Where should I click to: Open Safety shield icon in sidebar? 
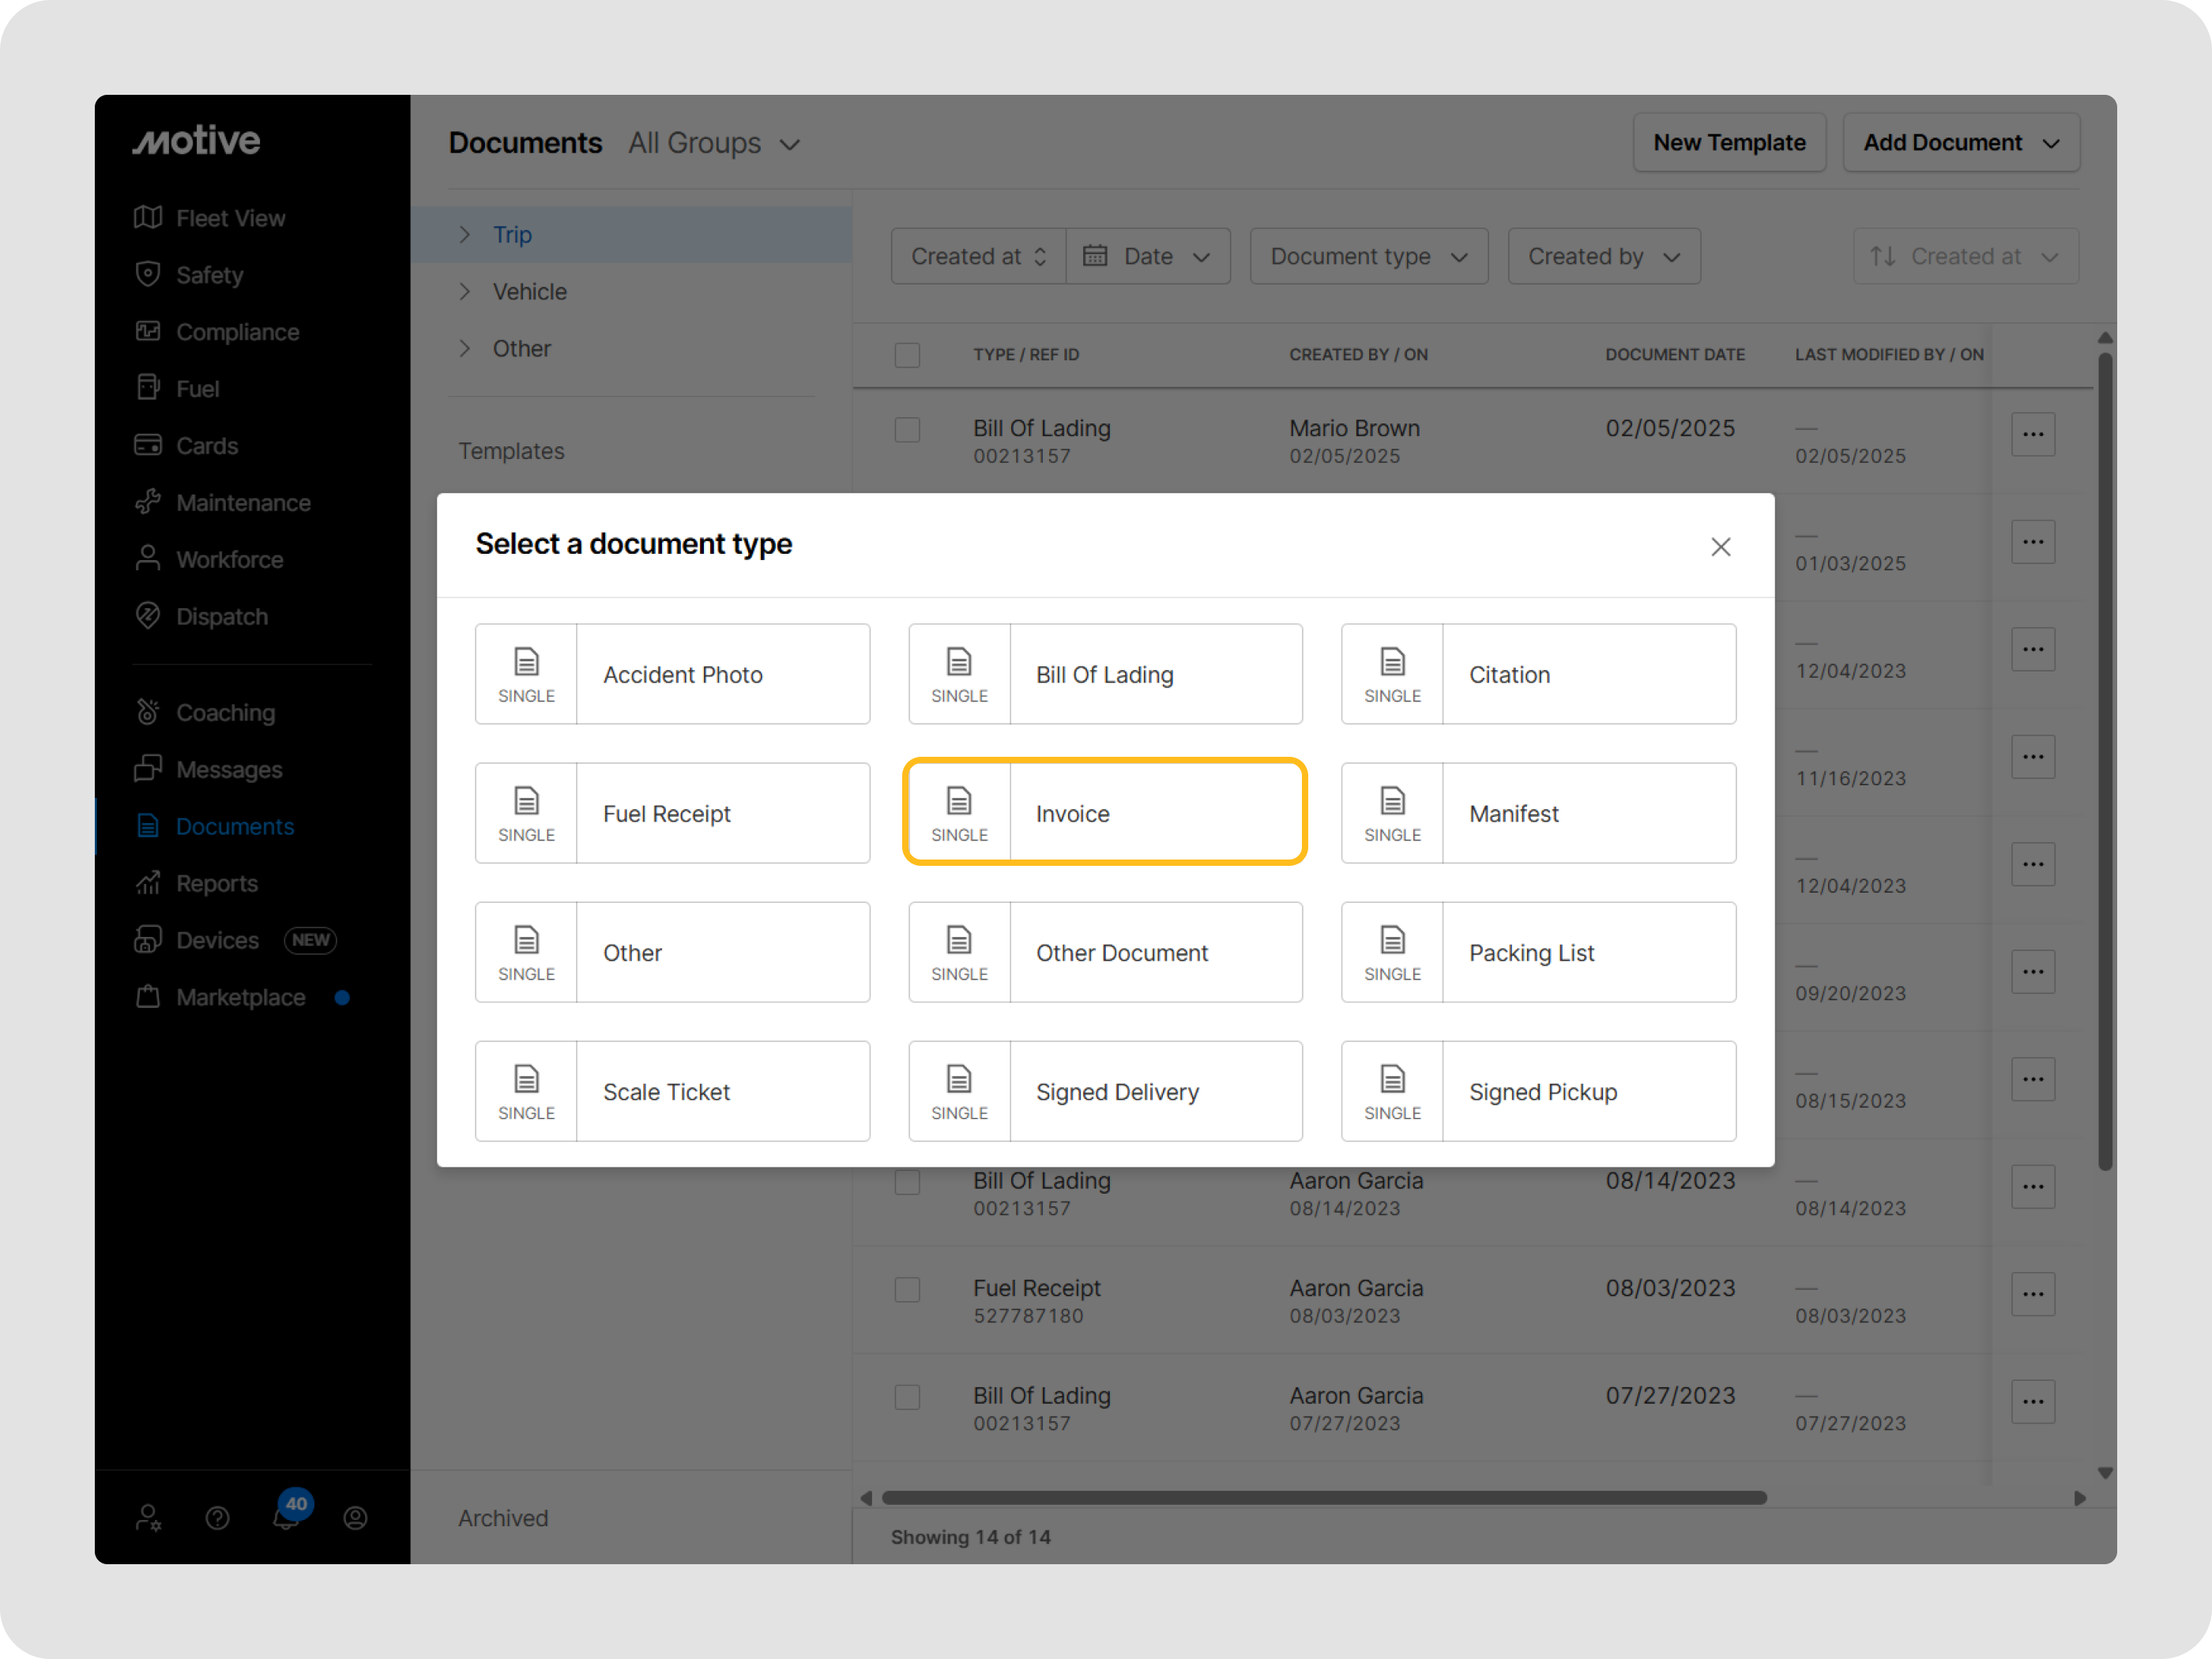[x=148, y=274]
